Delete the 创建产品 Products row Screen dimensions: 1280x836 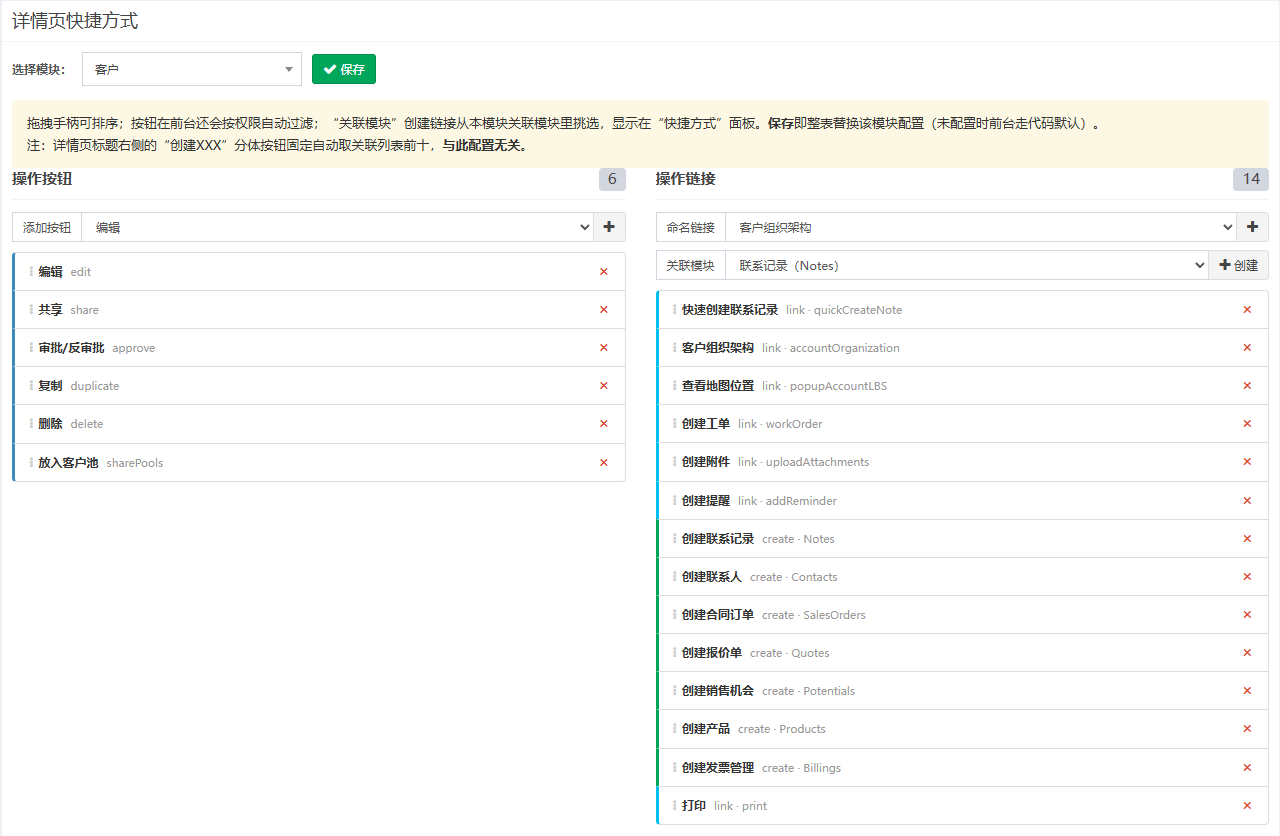(1247, 729)
